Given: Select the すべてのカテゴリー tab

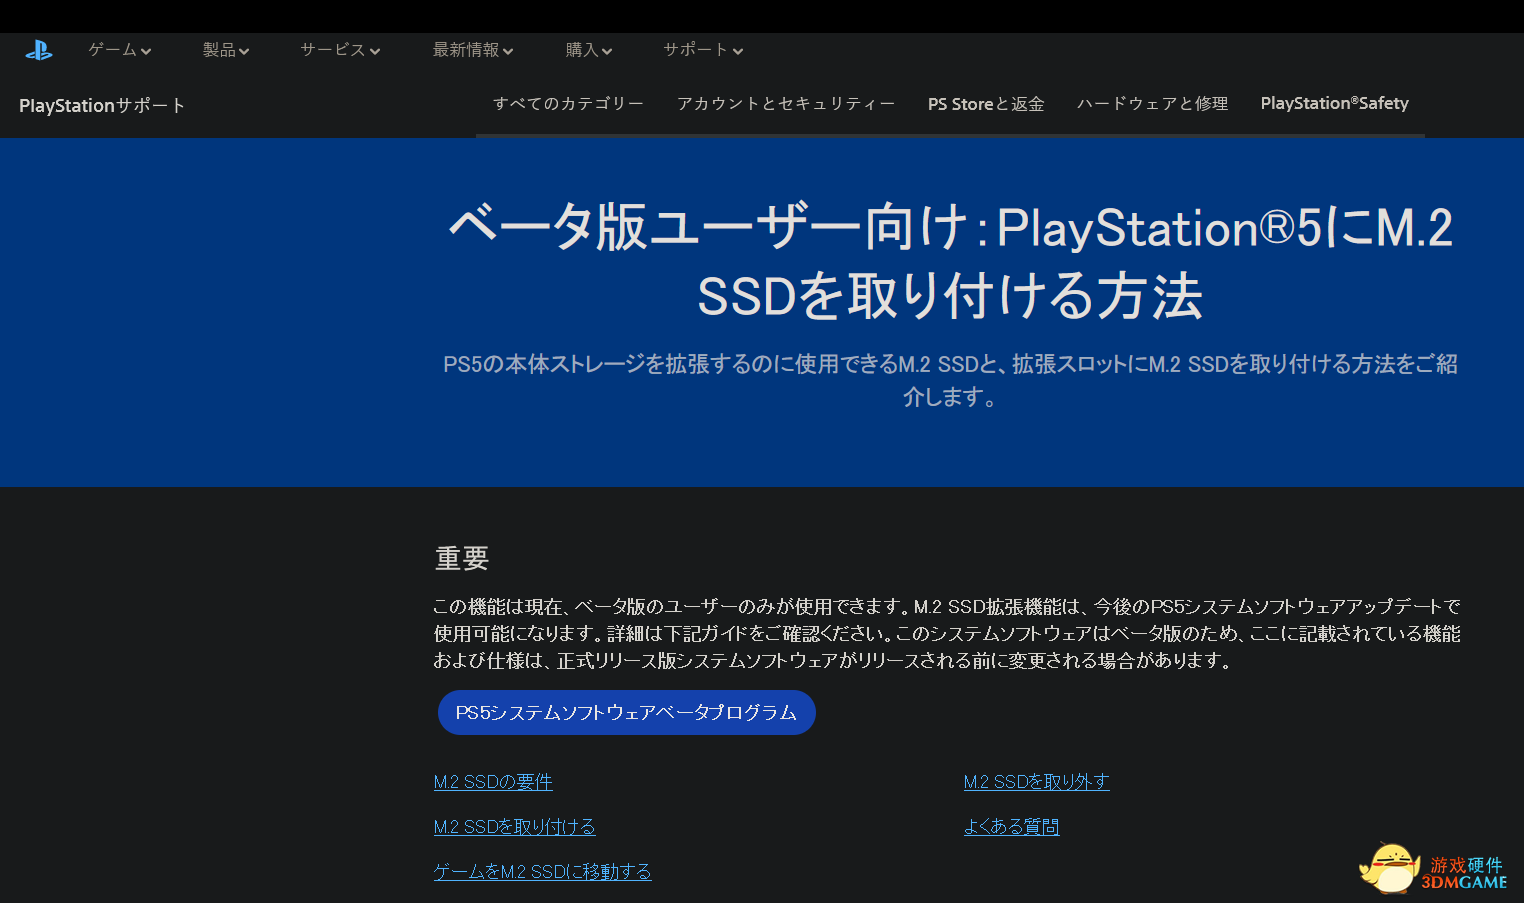Looking at the screenshot, I should (x=568, y=104).
